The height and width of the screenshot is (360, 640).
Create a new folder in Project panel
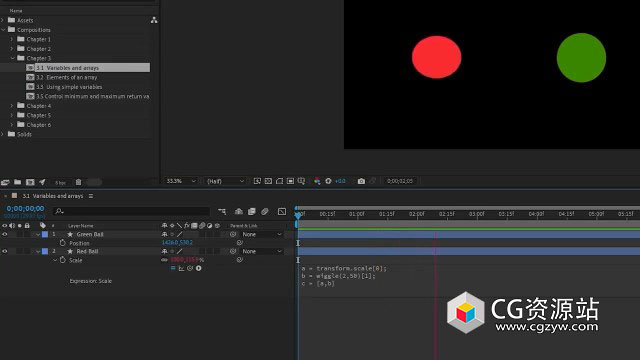18,182
